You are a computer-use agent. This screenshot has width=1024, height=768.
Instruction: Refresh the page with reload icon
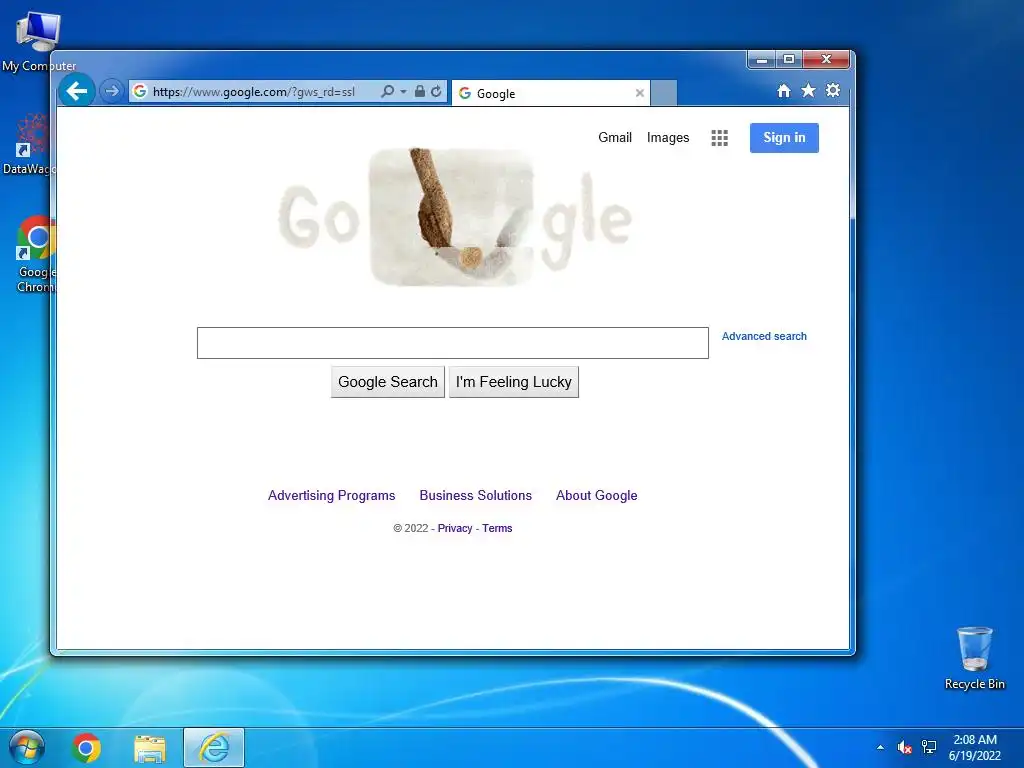[436, 91]
